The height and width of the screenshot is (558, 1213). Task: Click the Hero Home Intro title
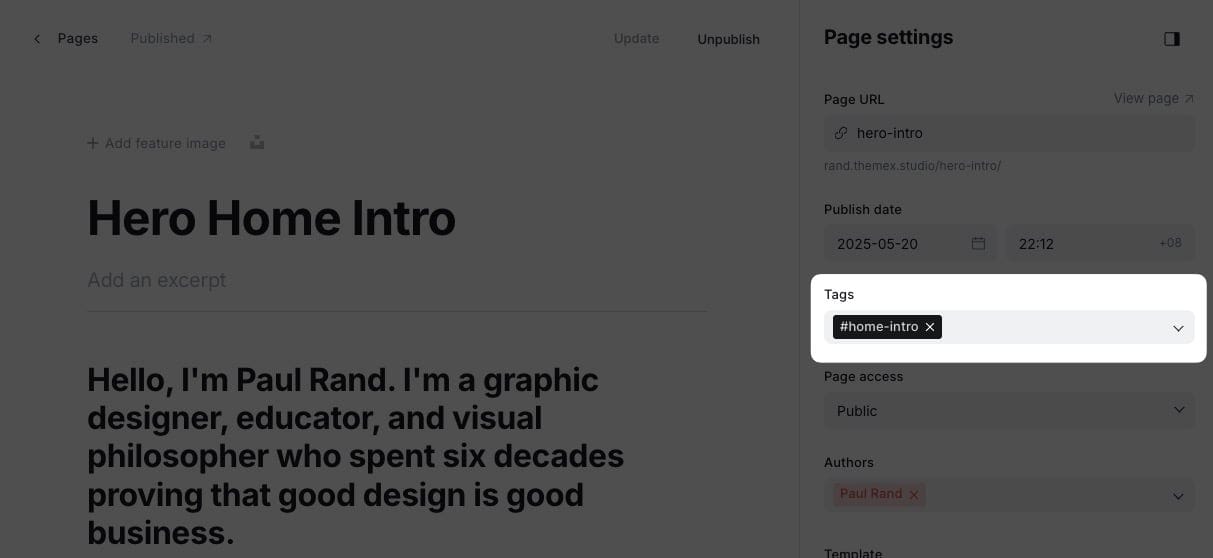pyautogui.click(x=271, y=217)
